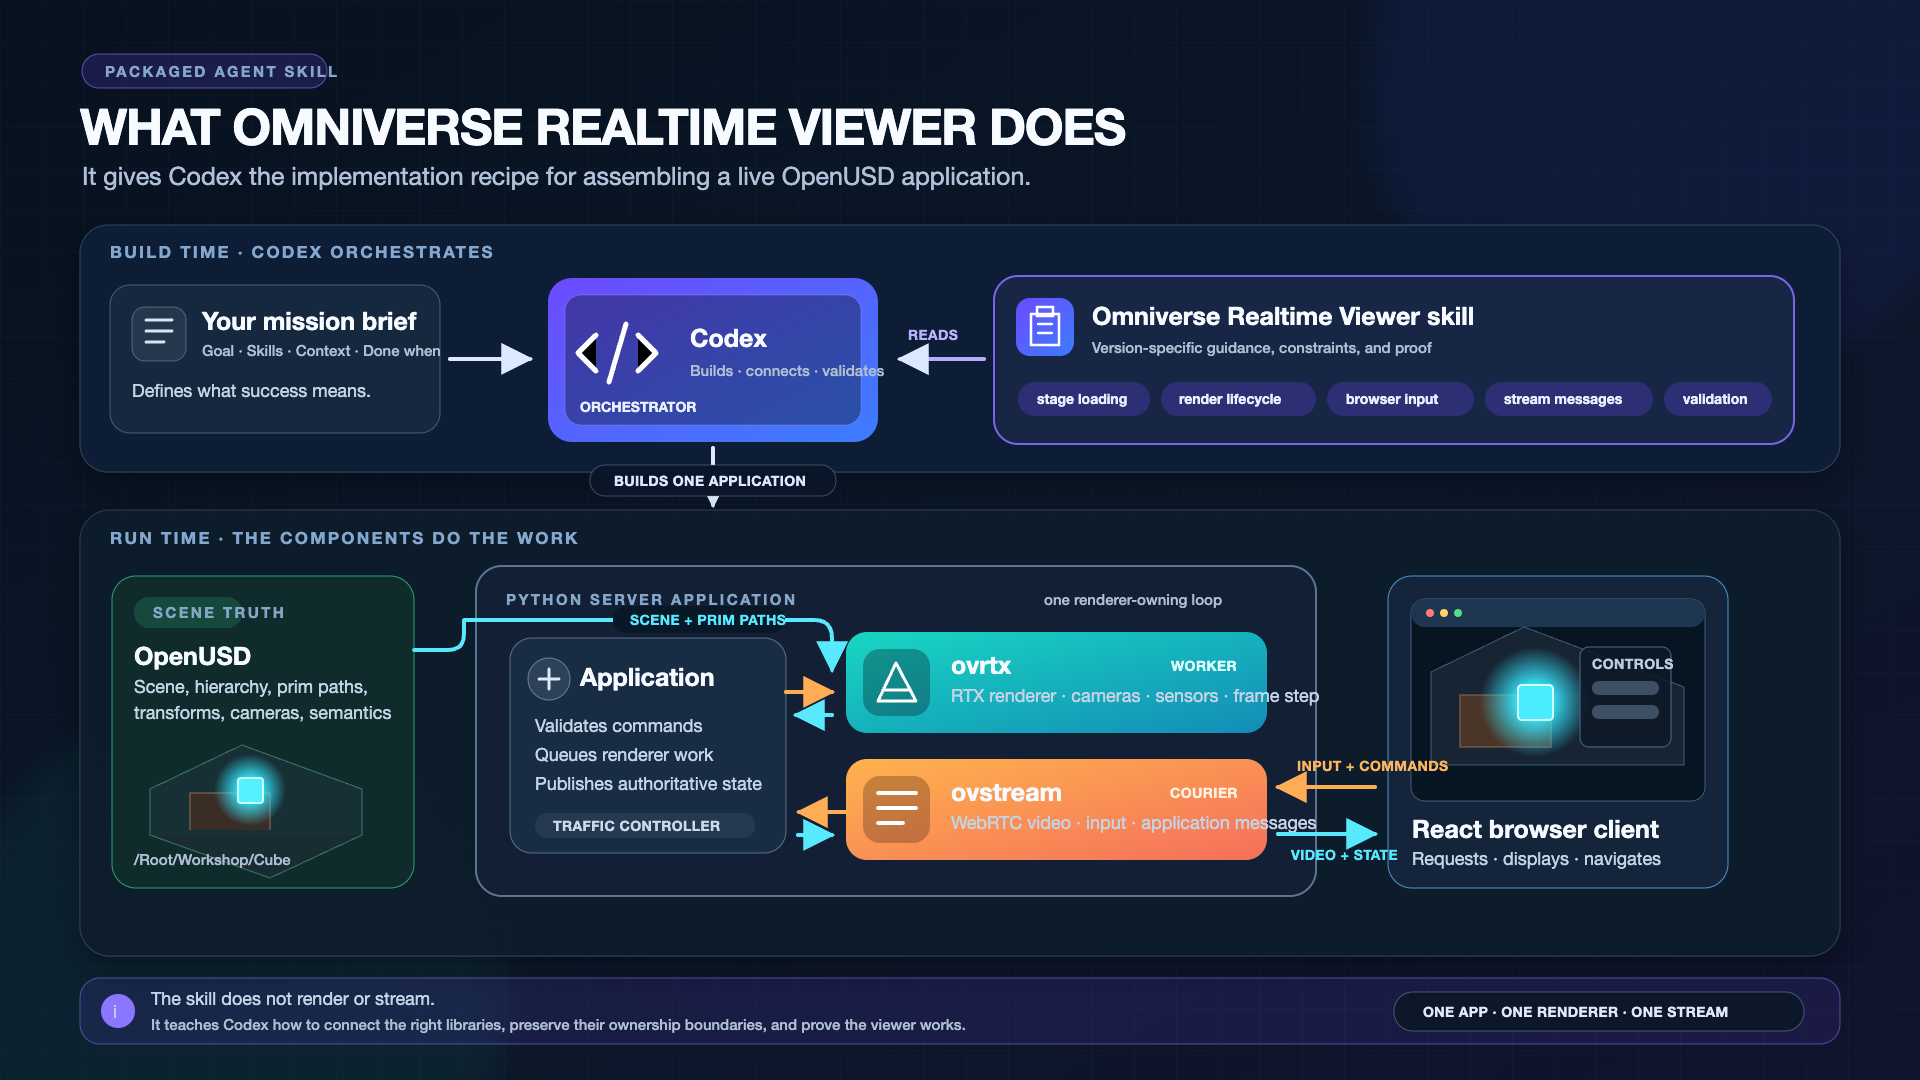Viewport: 1920px width, 1080px height.
Task: Click the green window dot in browser client
Action: coord(1458,613)
